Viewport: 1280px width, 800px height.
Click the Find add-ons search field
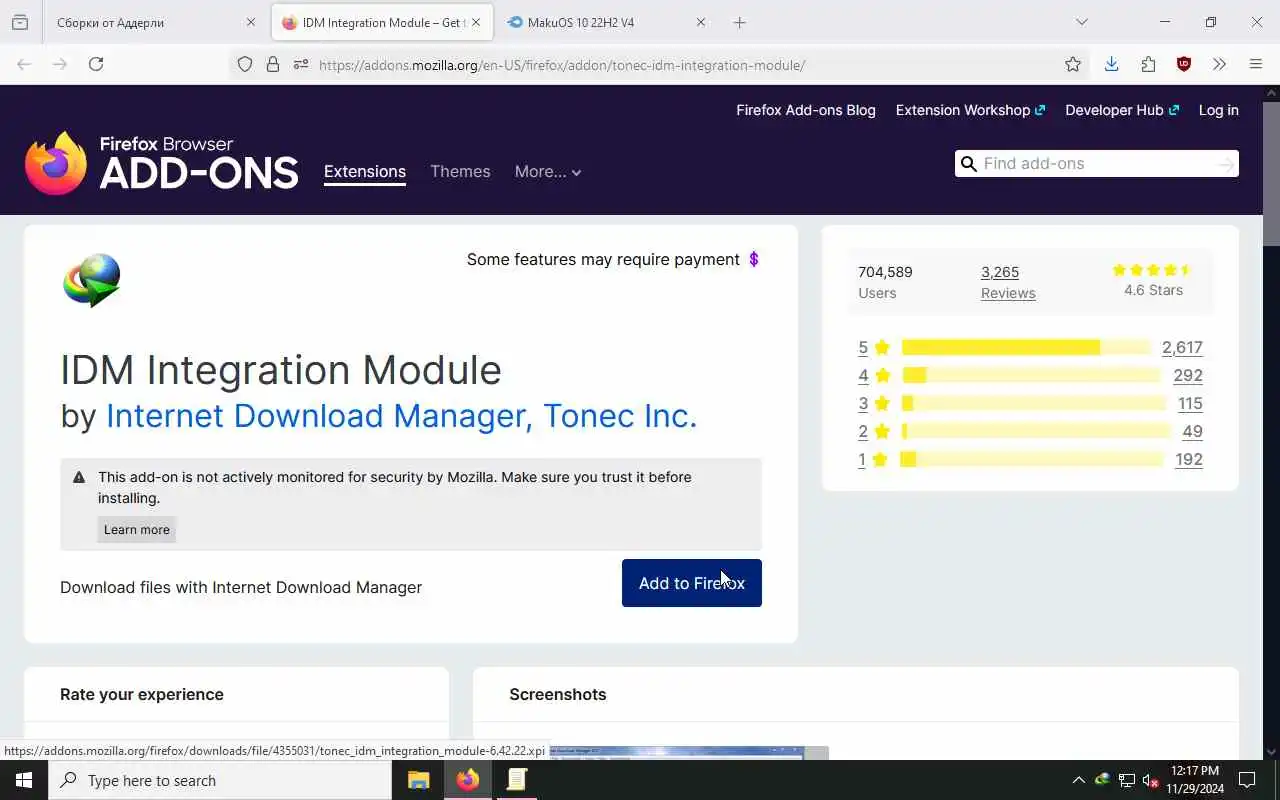[1096, 164]
